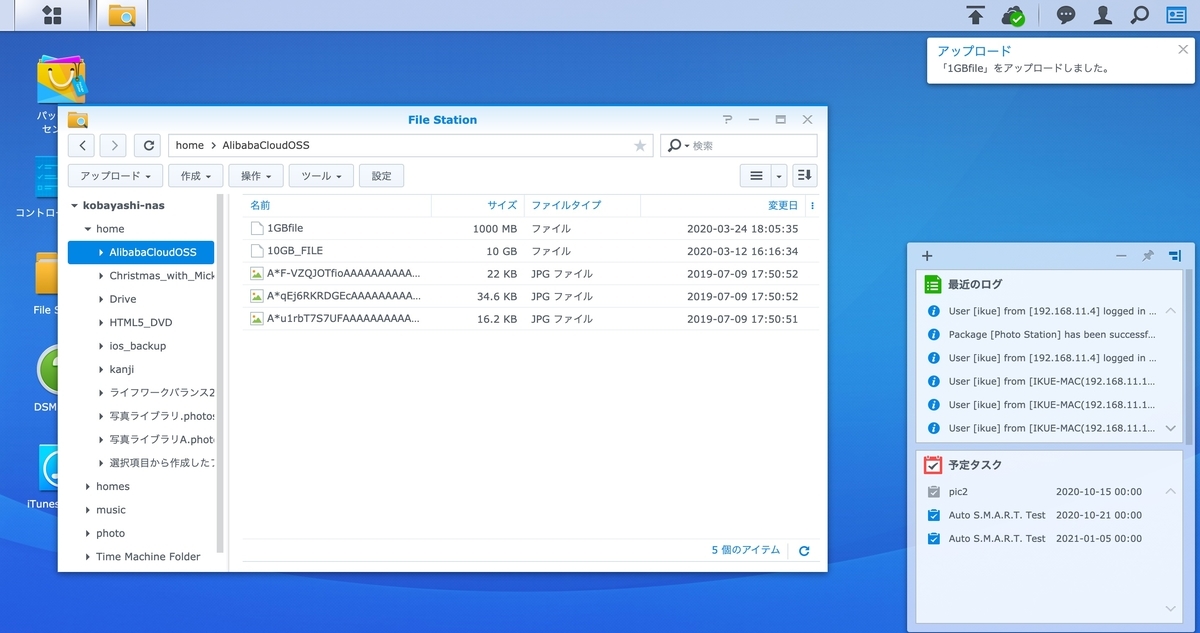This screenshot has height=633, width=1200.
Task: Open the ツール dropdown button
Action: click(321, 176)
